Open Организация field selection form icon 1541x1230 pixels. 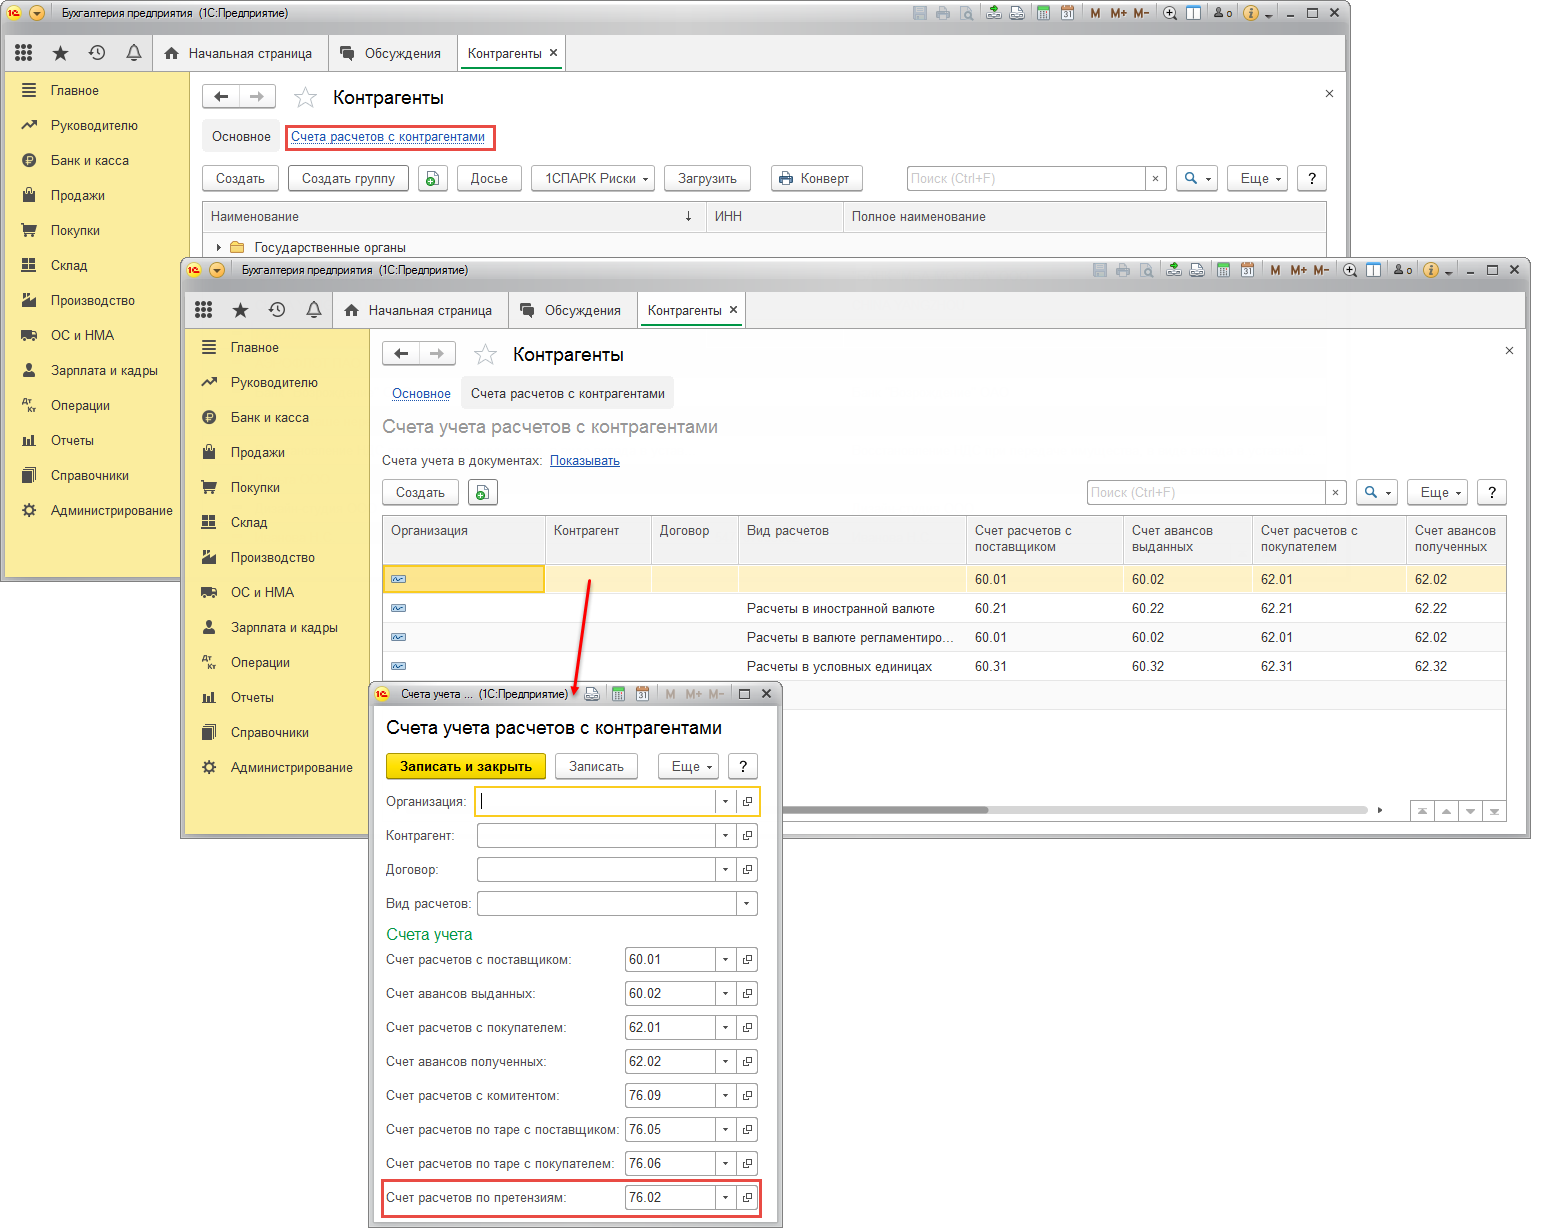[x=747, y=801]
